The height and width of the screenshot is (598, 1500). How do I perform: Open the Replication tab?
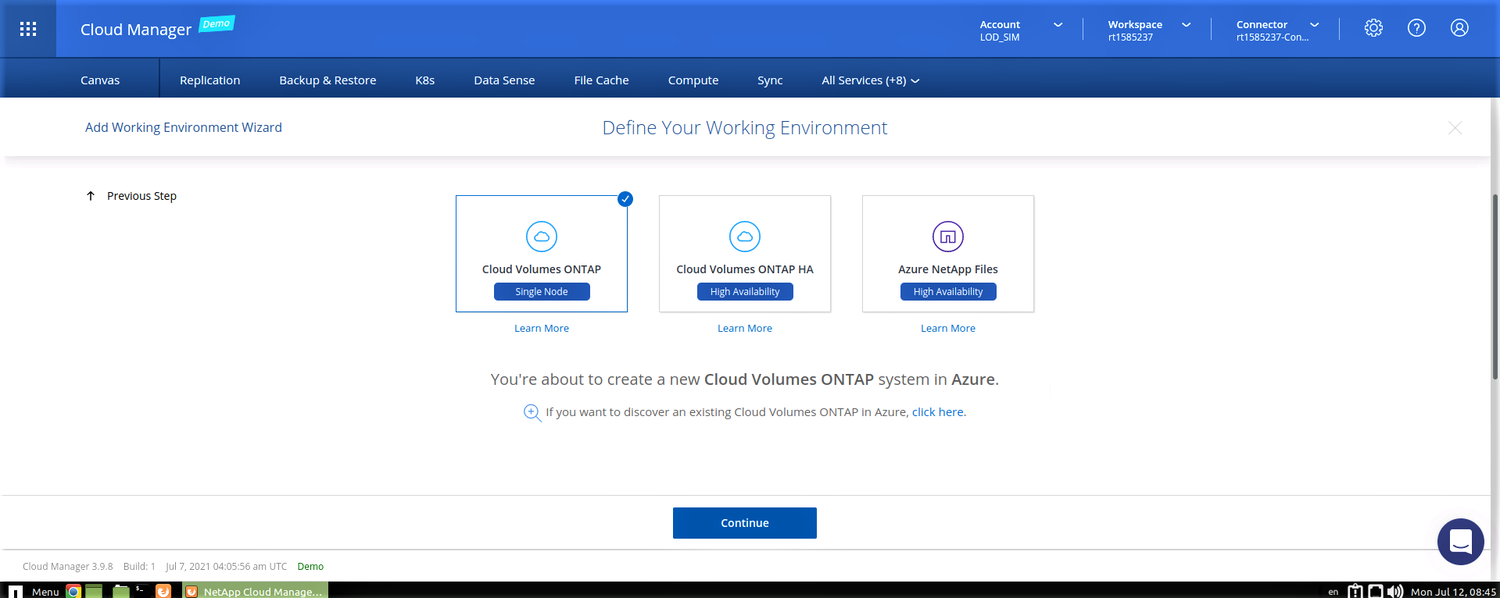[210, 80]
